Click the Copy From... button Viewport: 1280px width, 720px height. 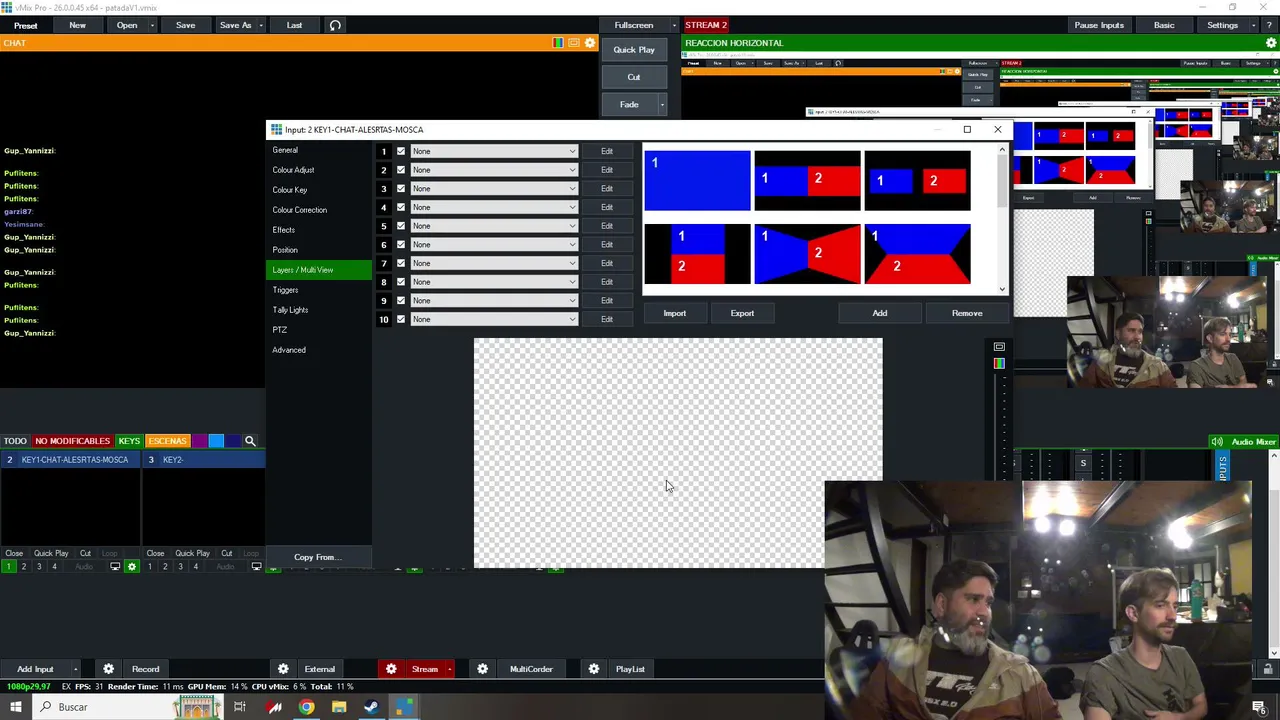pos(318,557)
